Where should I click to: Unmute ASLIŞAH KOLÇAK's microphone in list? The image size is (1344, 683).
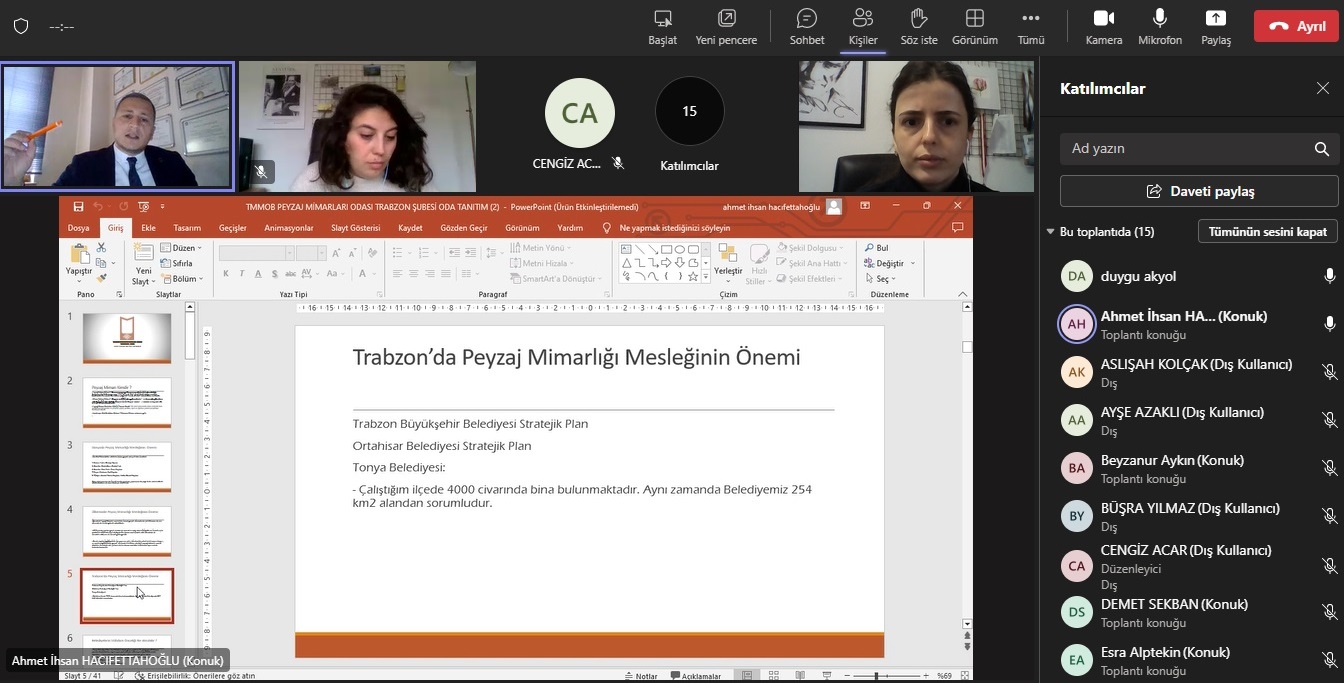[1329, 372]
